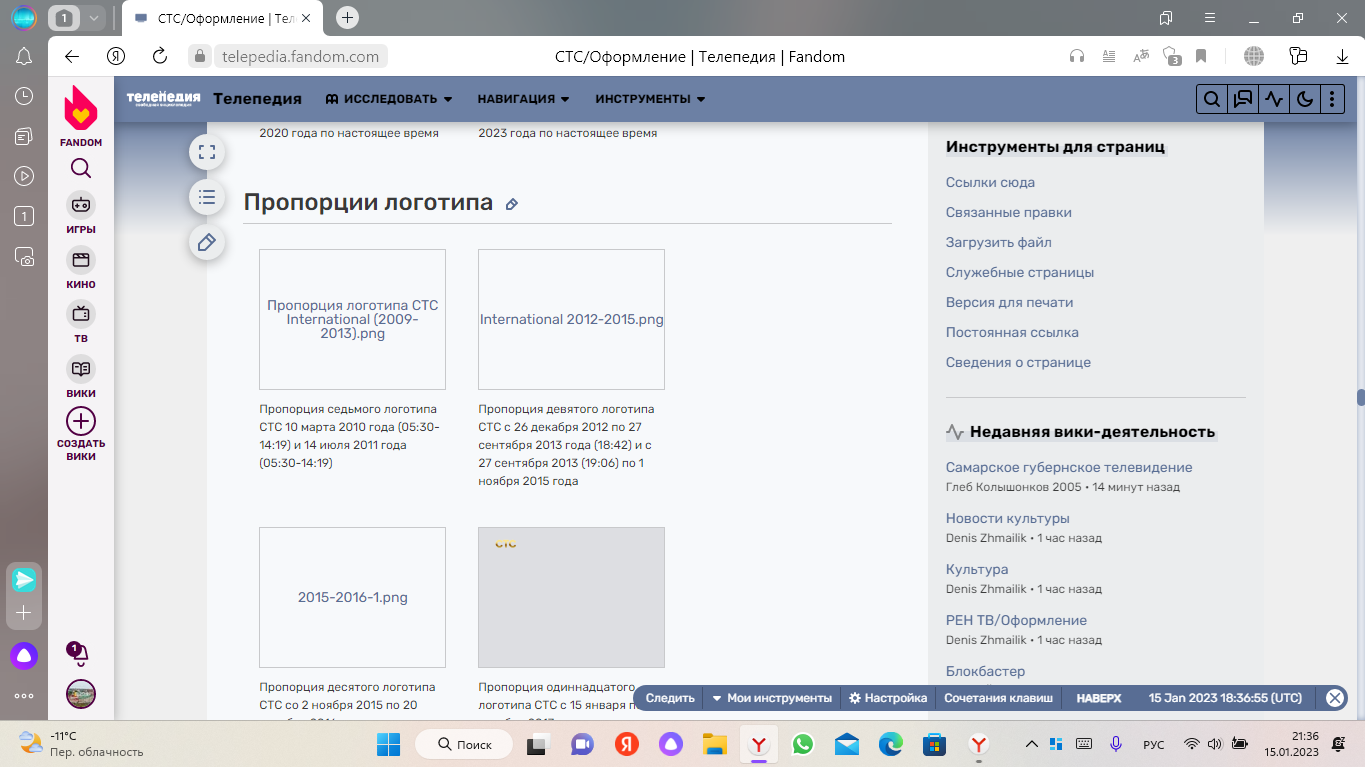Image resolution: width=1365 pixels, height=767 pixels.
Task: Open Ссылки сюда link
Action: click(x=990, y=182)
